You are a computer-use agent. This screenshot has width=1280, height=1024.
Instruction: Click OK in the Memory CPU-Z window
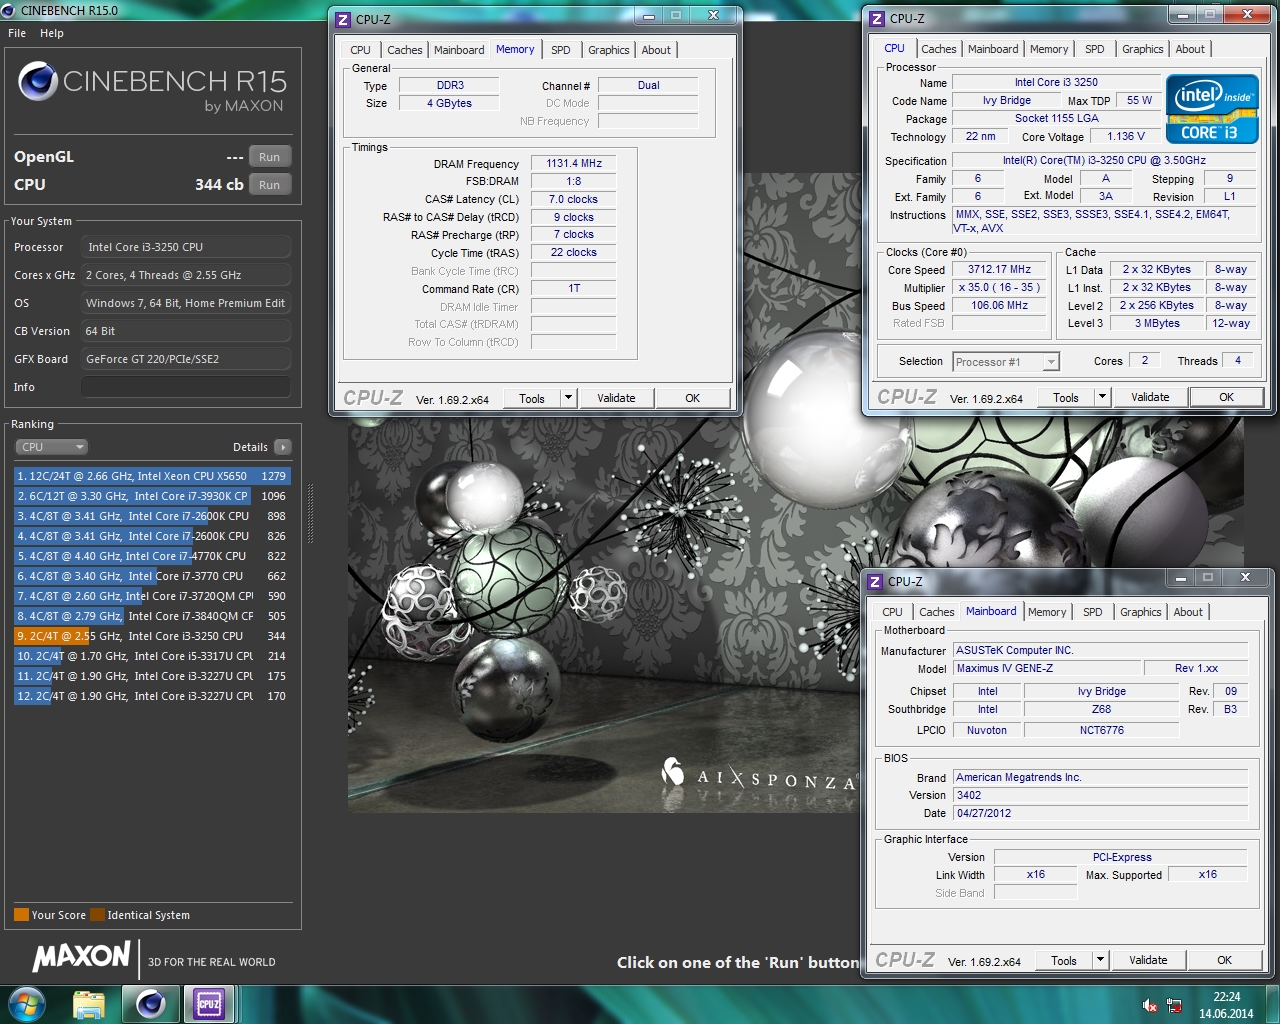click(x=692, y=398)
